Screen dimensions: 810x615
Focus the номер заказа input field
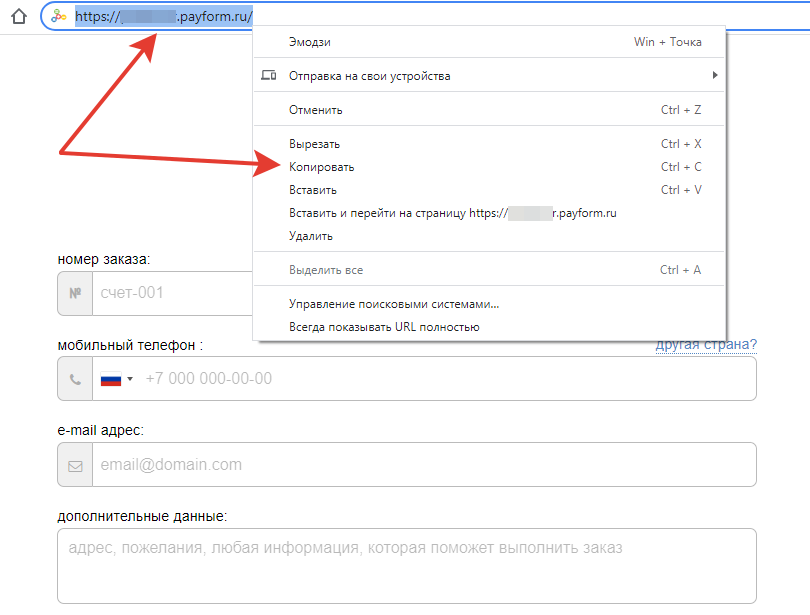(173, 293)
